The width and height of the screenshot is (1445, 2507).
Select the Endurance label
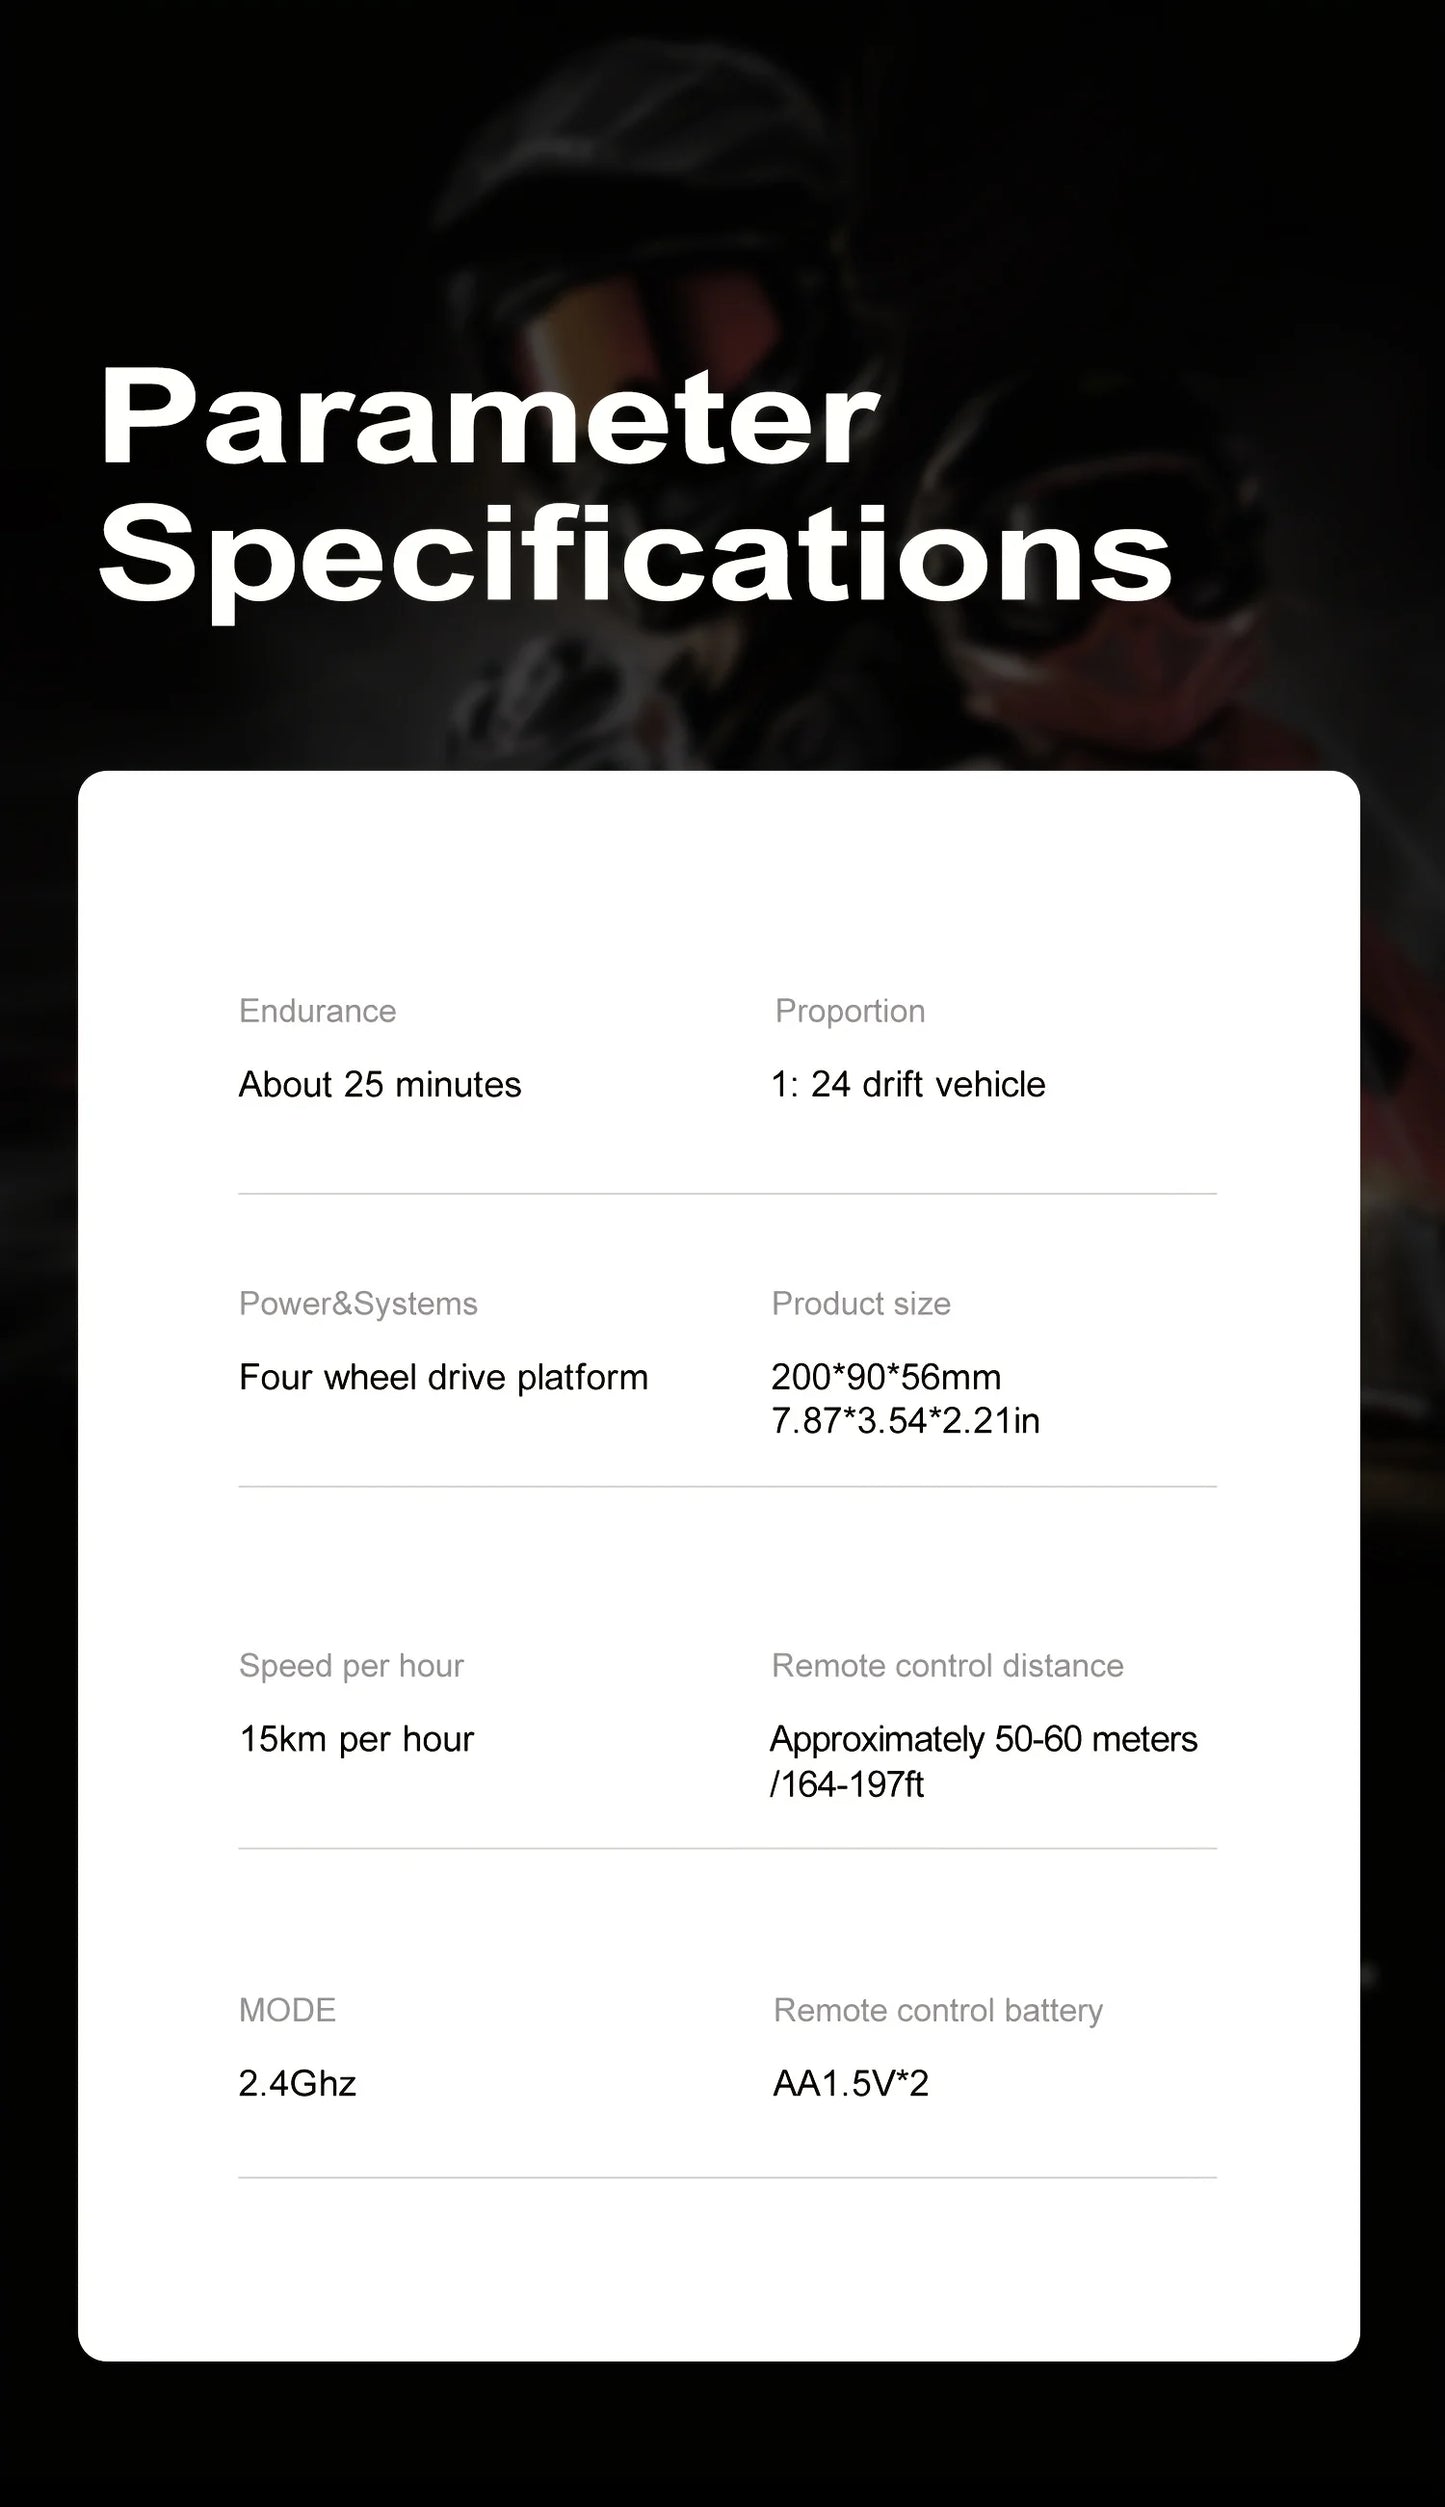click(317, 1011)
